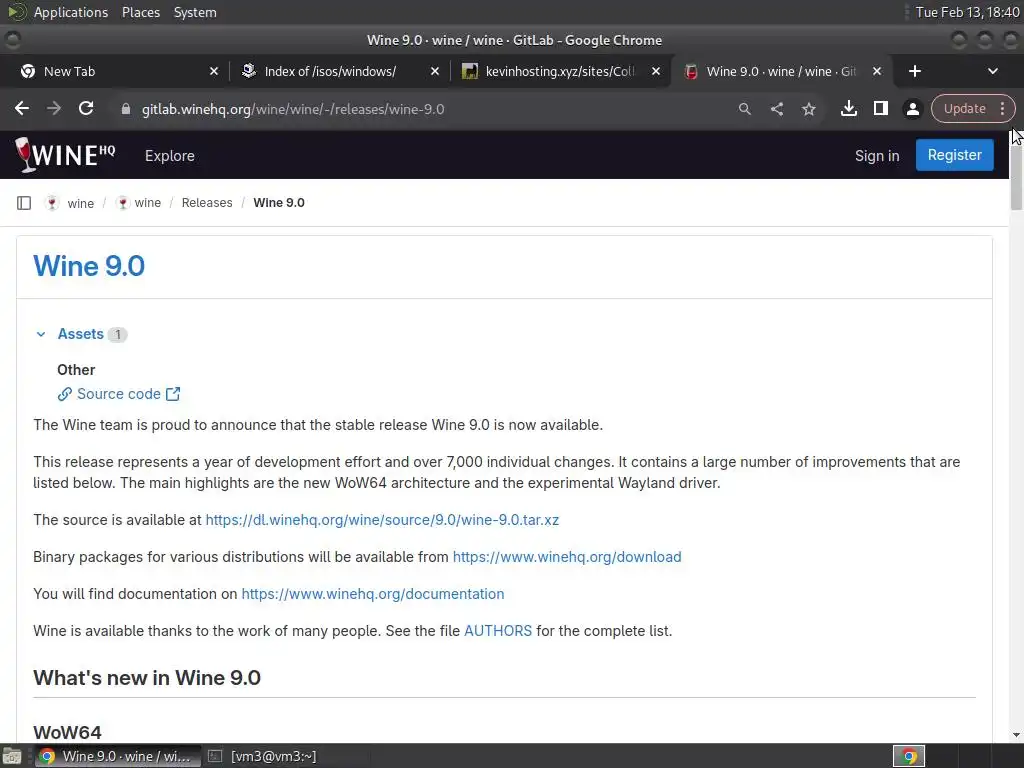Open the Source code link
Screen dimensions: 1024x768
point(119,394)
